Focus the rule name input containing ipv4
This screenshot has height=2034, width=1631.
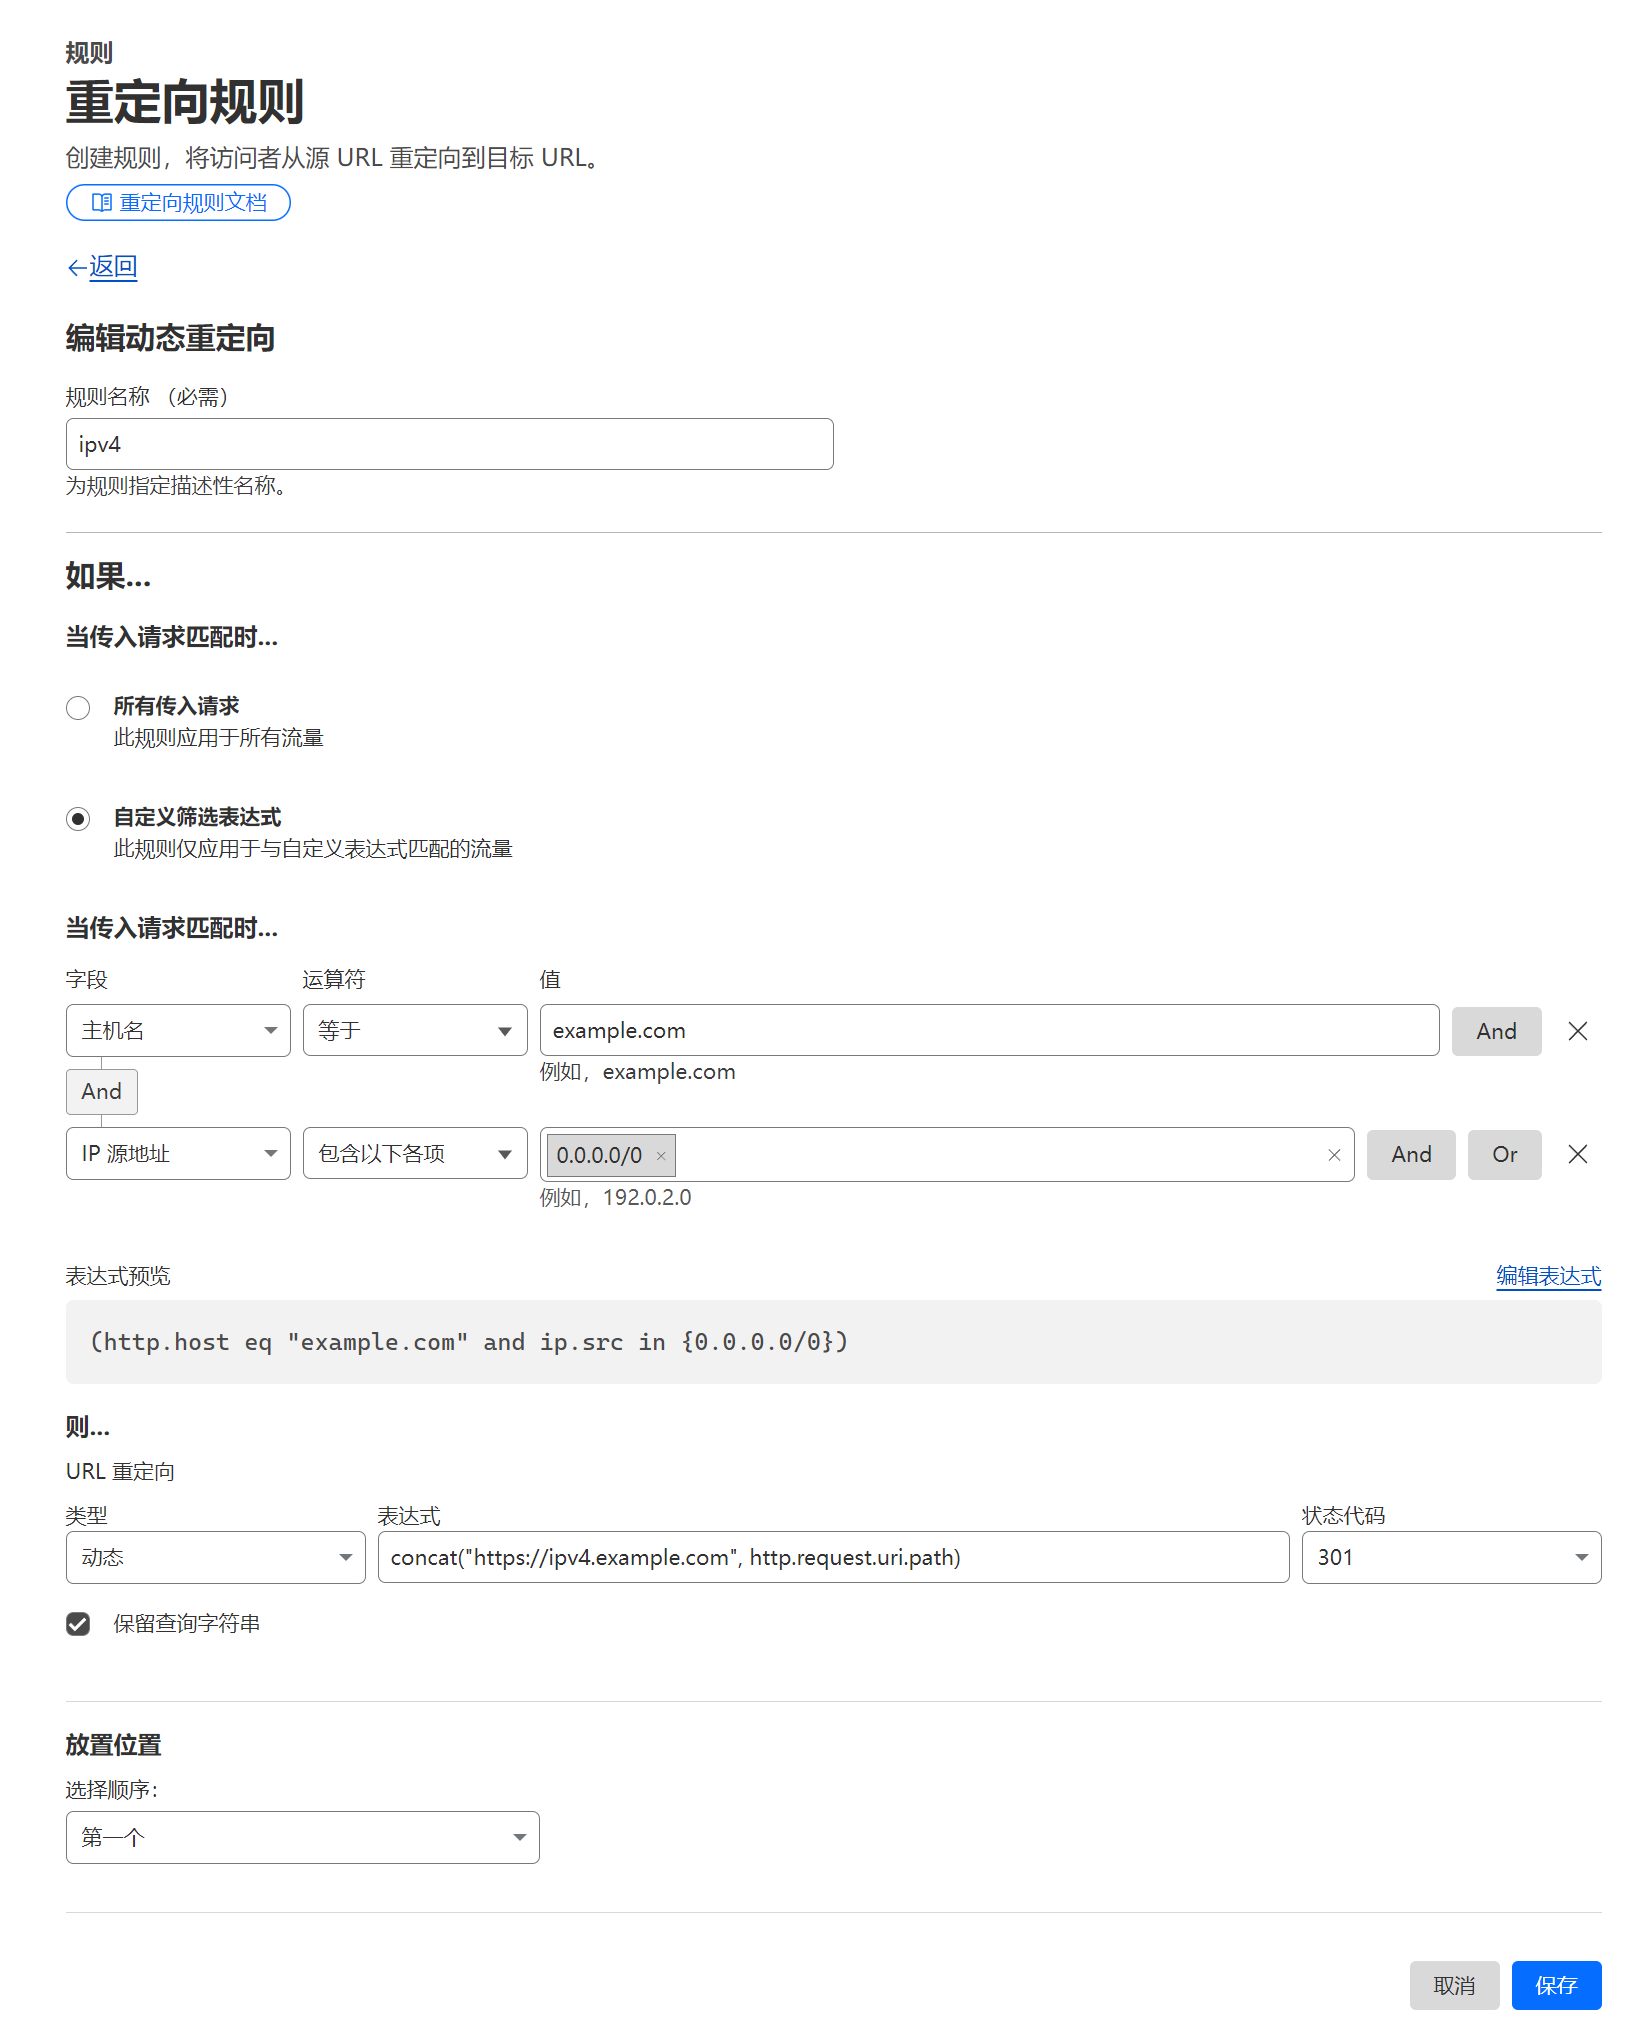(449, 444)
